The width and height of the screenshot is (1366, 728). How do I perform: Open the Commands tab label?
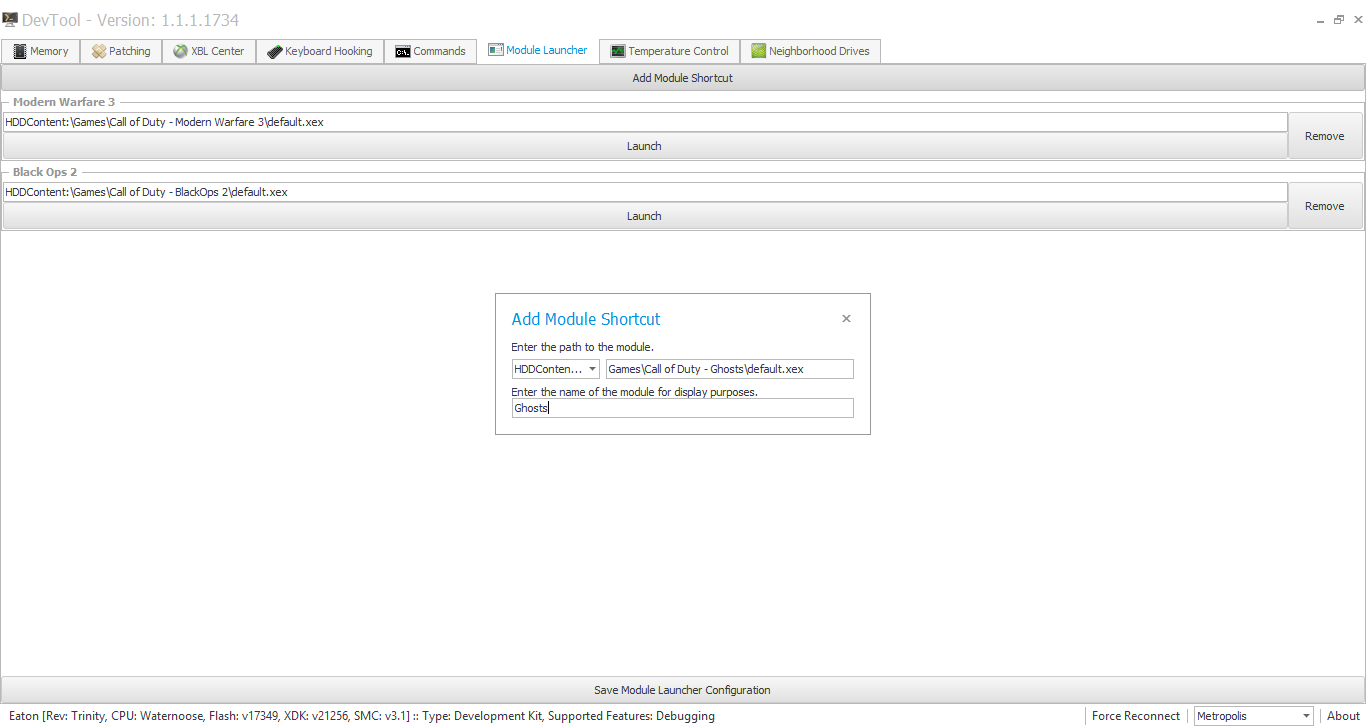(440, 51)
